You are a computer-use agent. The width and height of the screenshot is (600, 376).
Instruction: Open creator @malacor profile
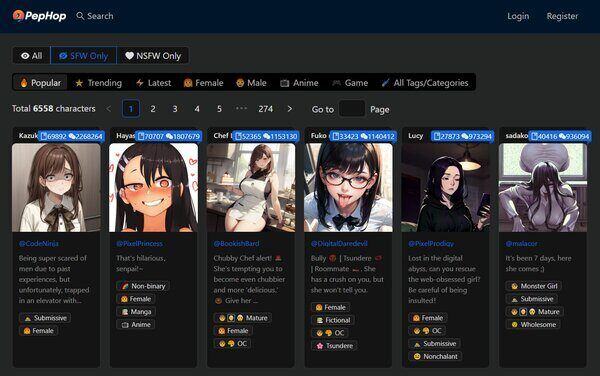point(521,244)
